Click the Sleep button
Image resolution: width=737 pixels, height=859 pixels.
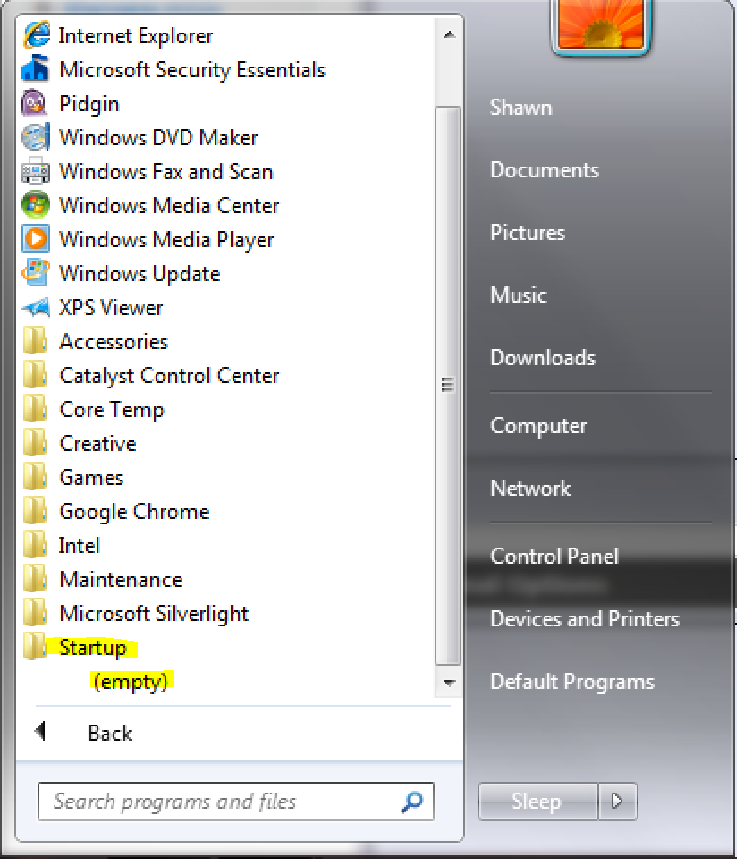[x=538, y=801]
